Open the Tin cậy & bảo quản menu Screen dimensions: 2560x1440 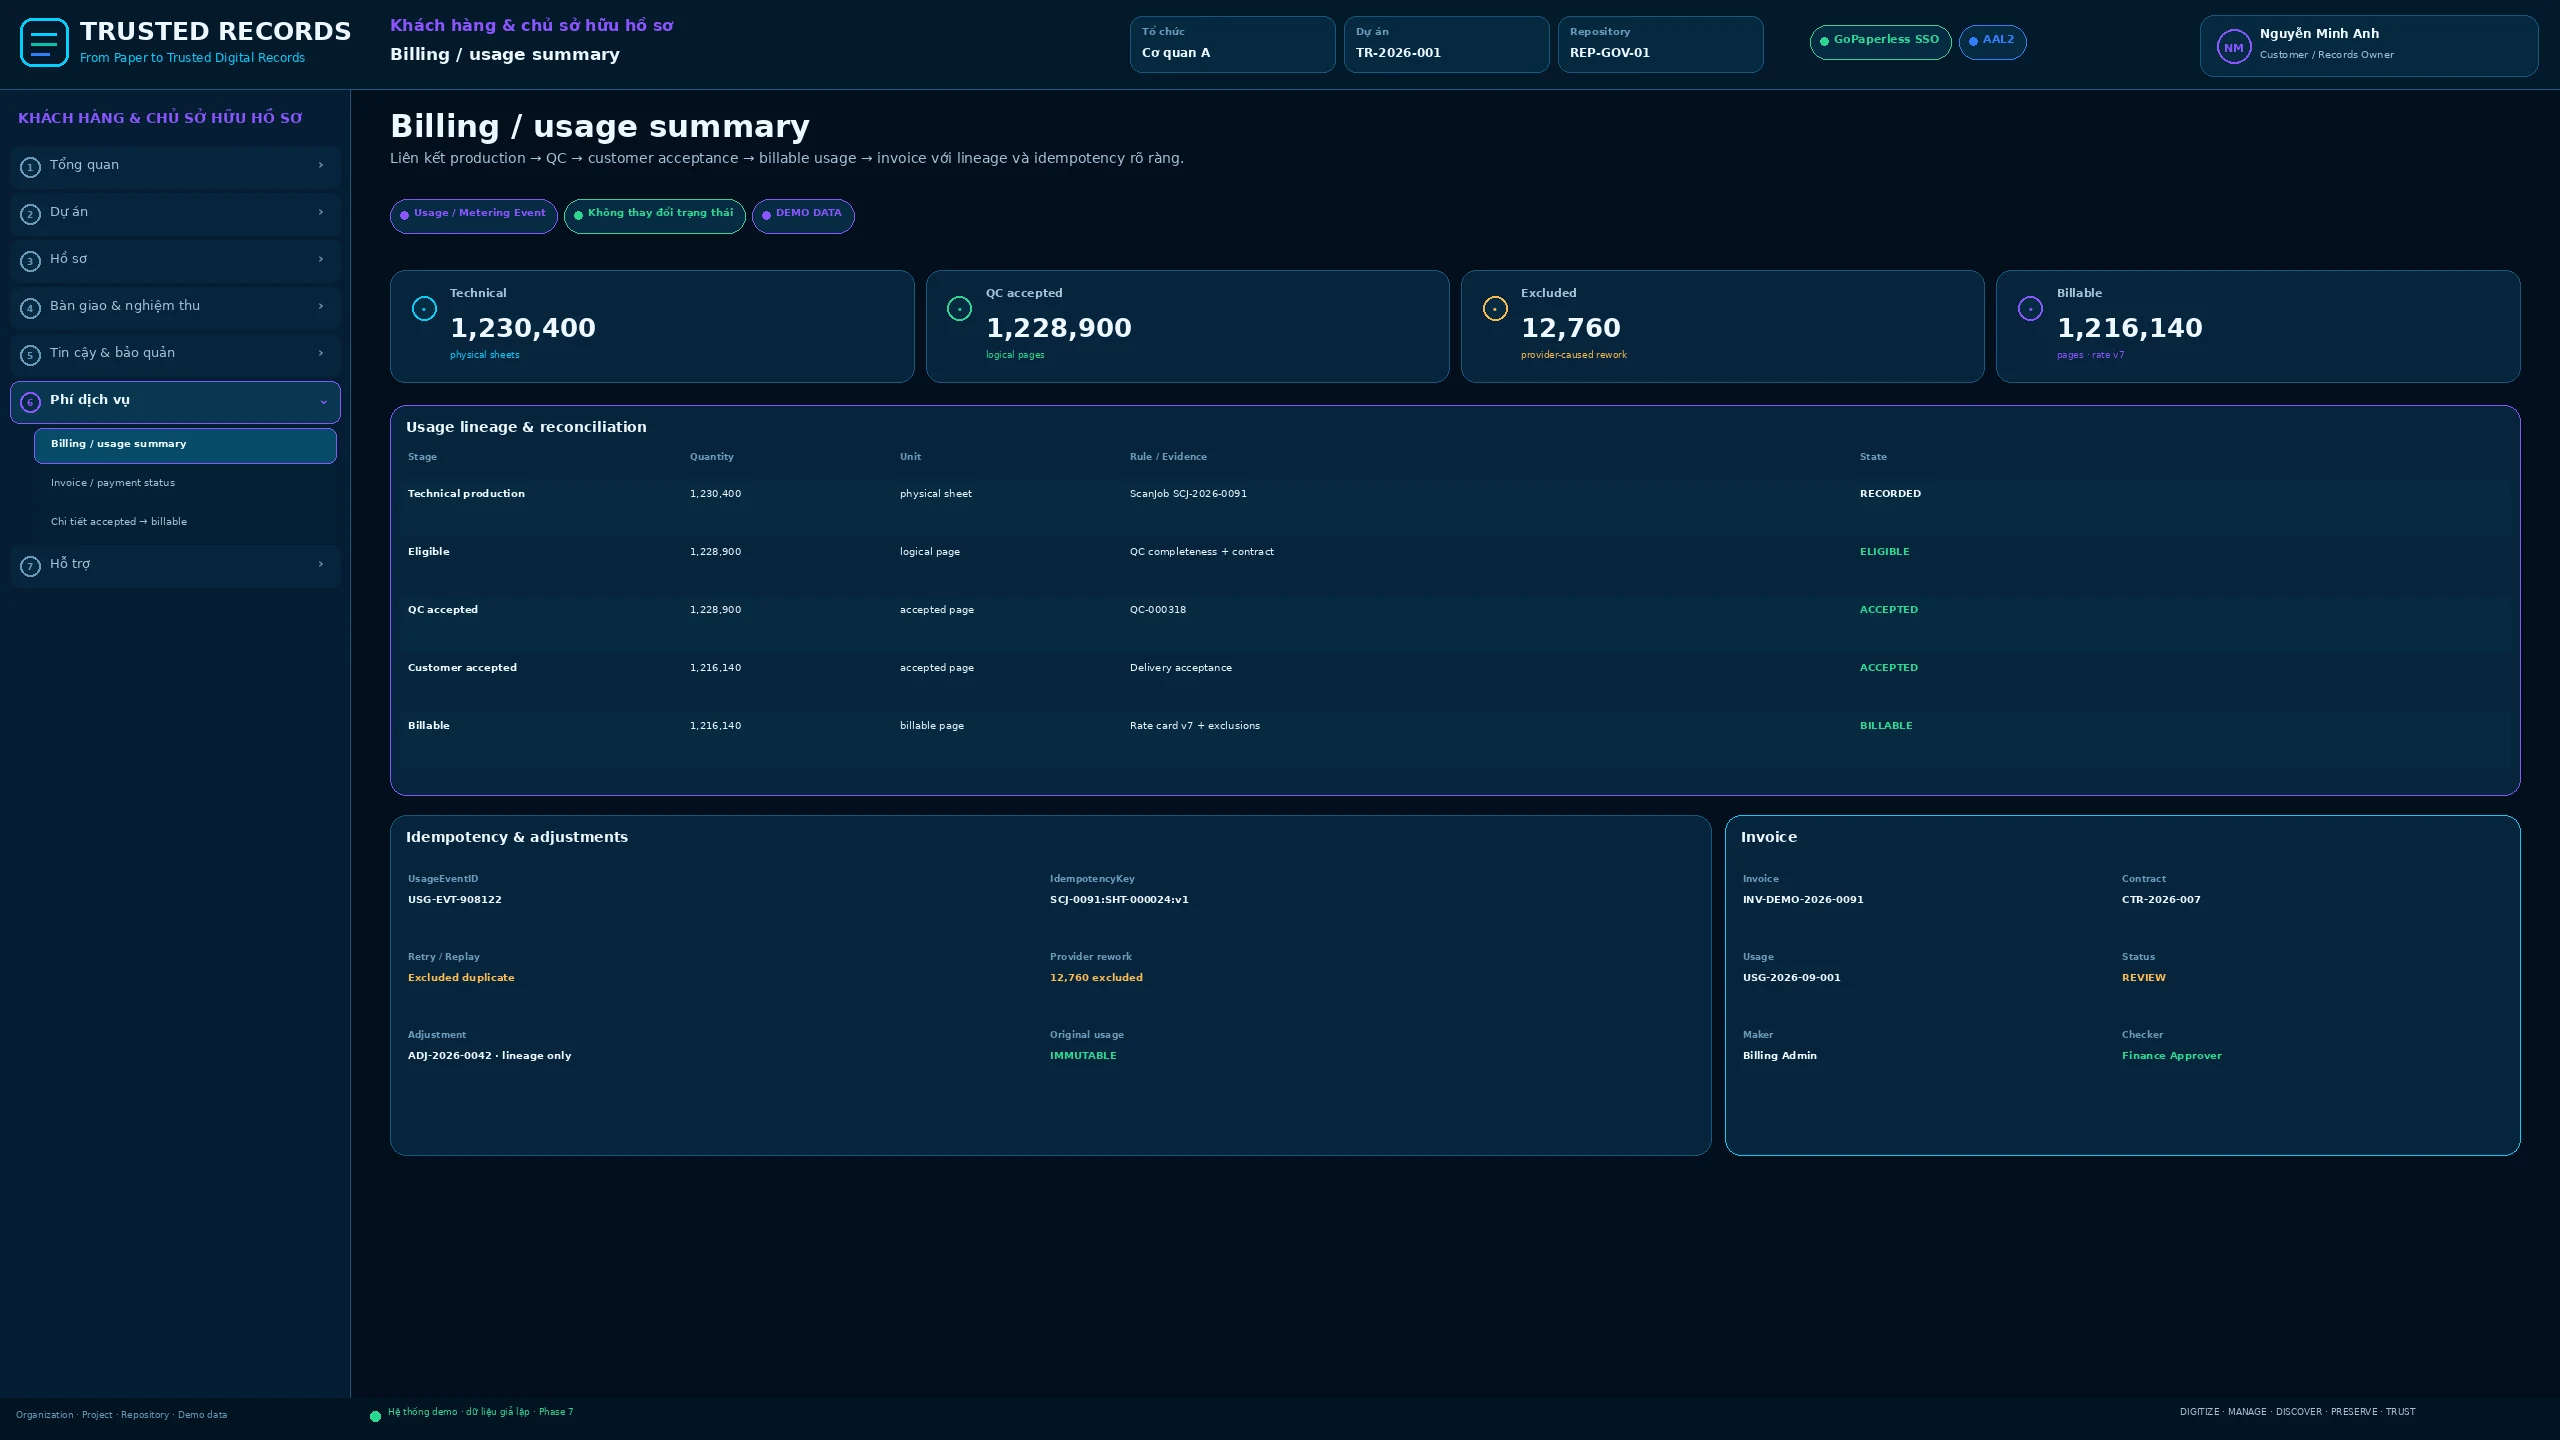coord(175,353)
